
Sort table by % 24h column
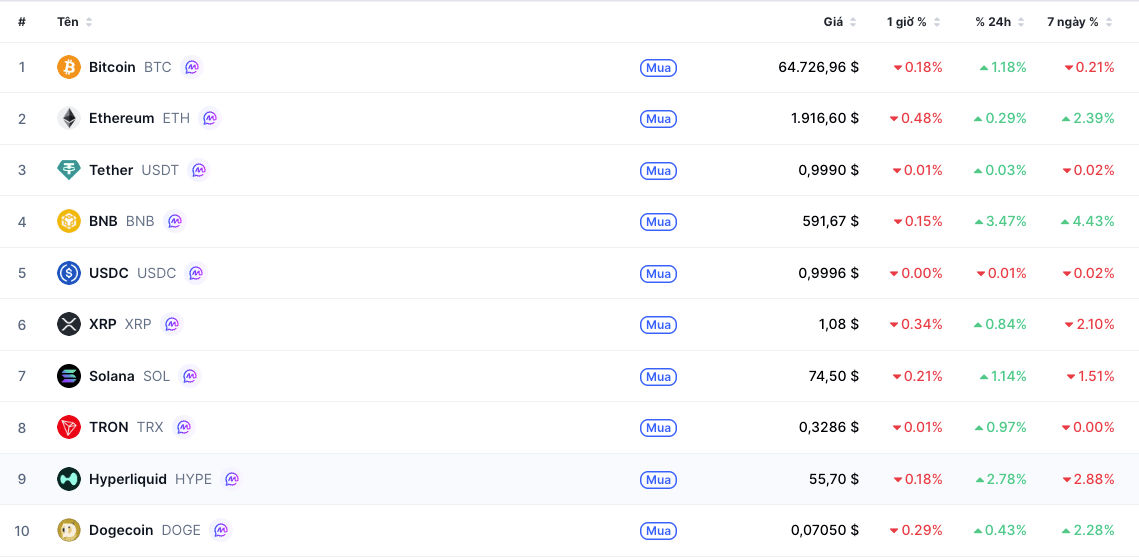click(1000, 22)
